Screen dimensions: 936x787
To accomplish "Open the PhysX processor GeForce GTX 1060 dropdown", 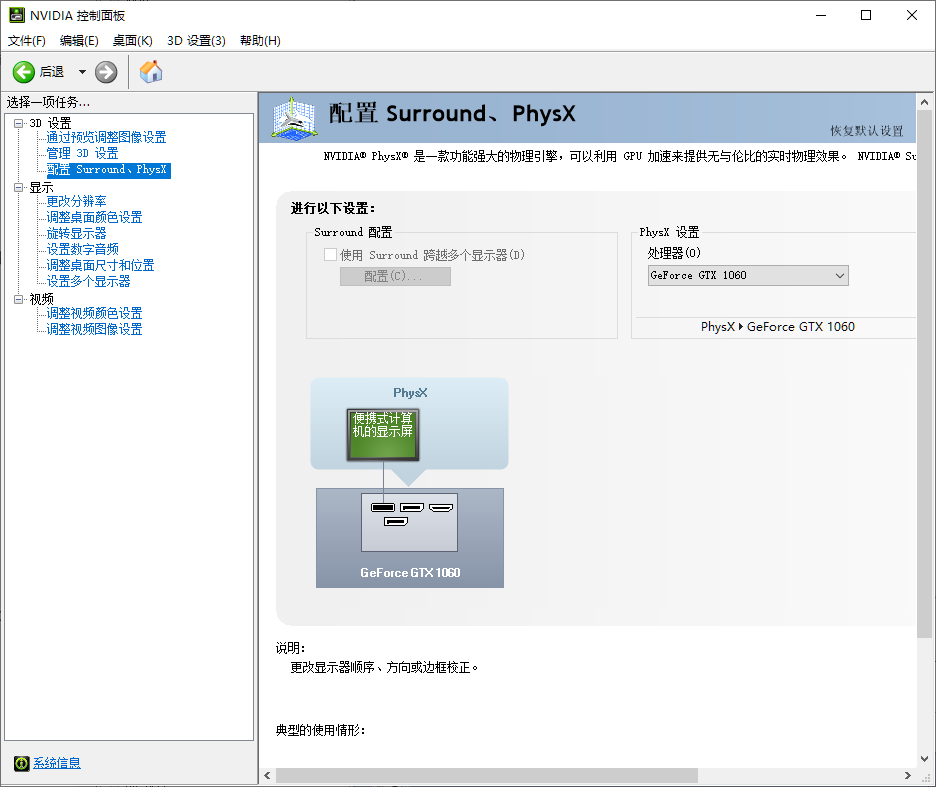I will click(x=748, y=275).
